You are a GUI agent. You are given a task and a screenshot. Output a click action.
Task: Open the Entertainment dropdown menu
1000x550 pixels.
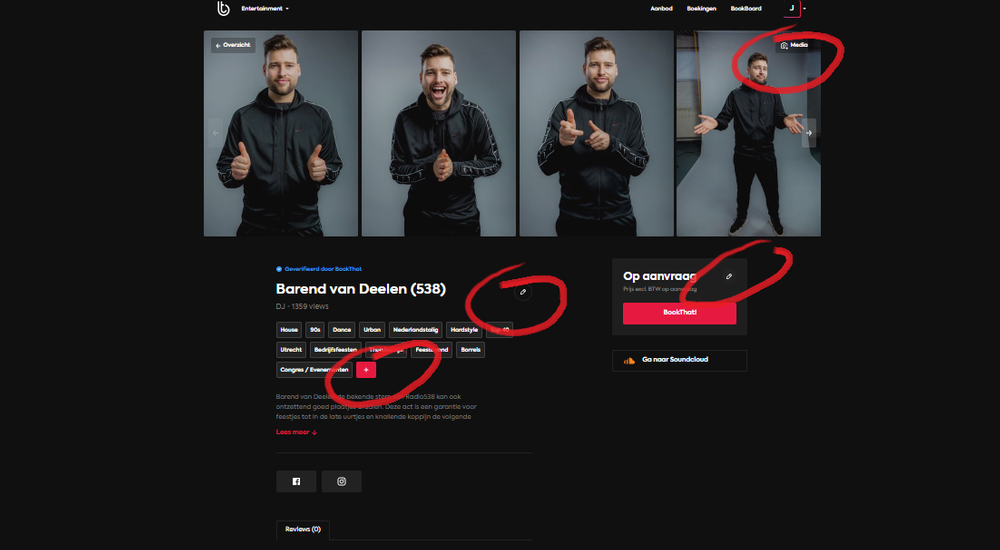(265, 8)
